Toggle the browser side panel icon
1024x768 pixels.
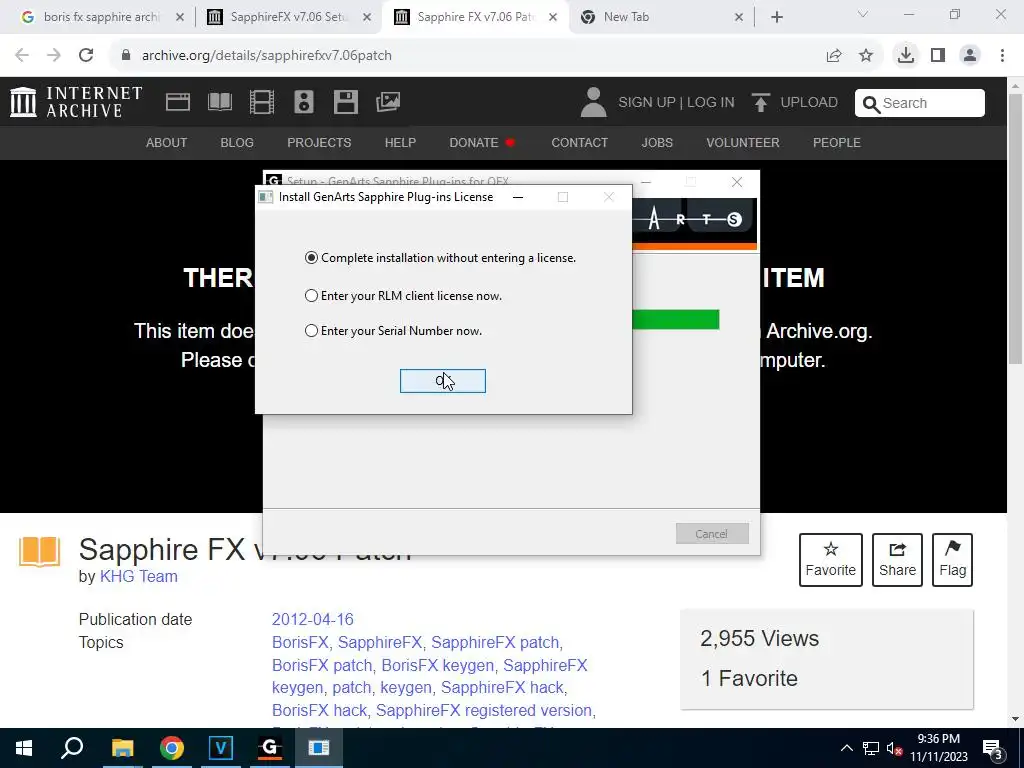click(938, 56)
